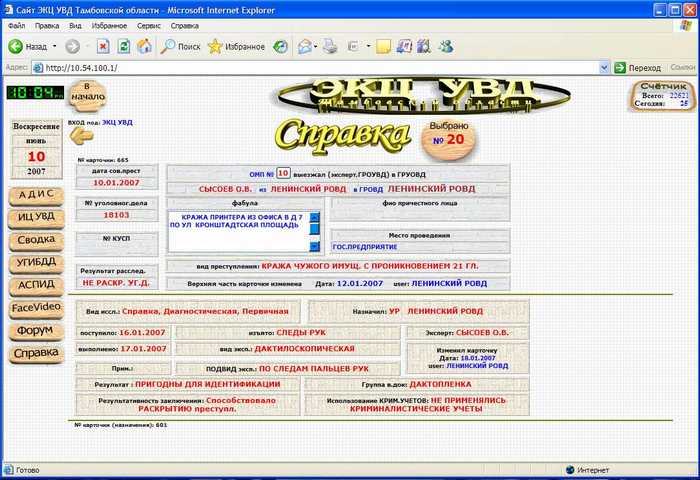Click the Интернет zone status icon
This screenshot has height=480, width=700.
[570, 470]
